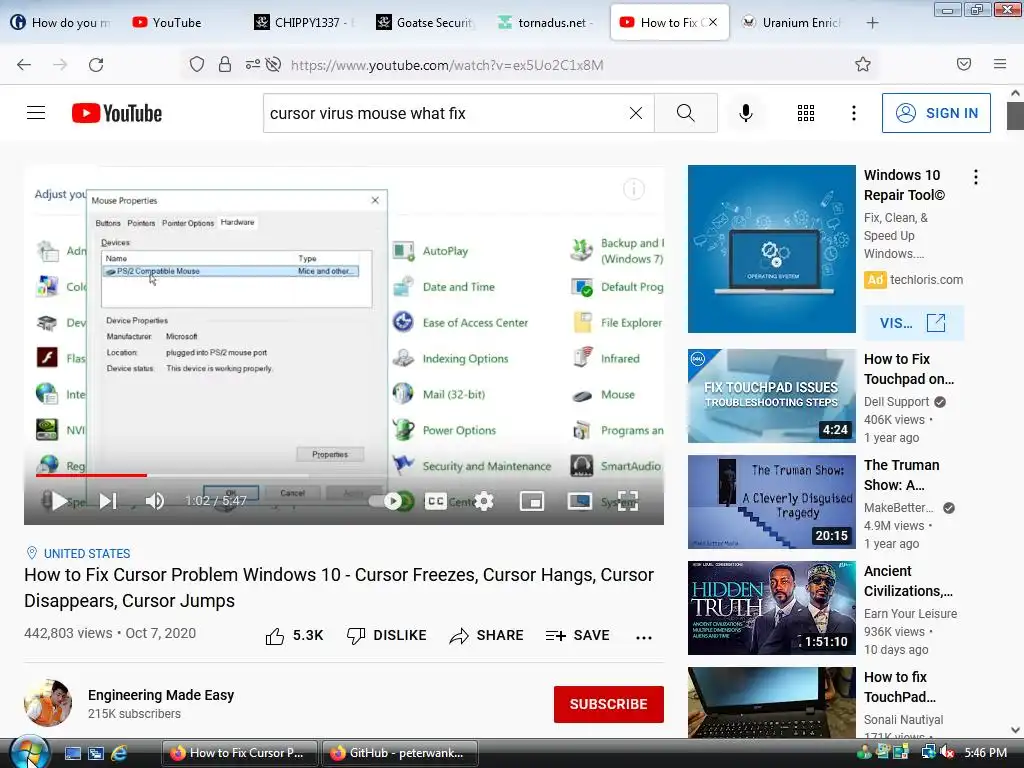The image size is (1024, 768).
Task: Click Show Desktop quick launch icon
Action: (72, 753)
